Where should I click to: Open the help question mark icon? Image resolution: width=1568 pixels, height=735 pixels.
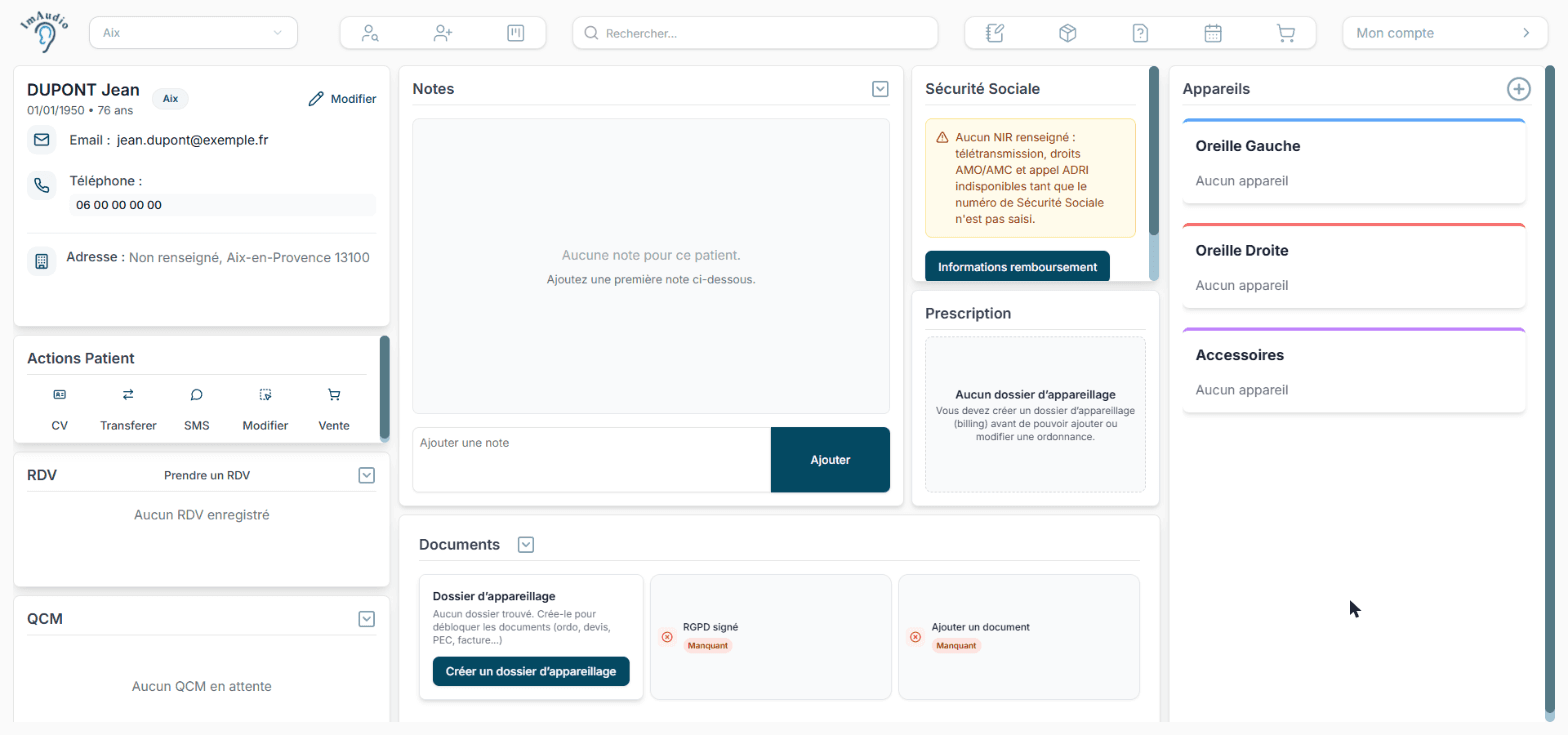click(x=1140, y=33)
